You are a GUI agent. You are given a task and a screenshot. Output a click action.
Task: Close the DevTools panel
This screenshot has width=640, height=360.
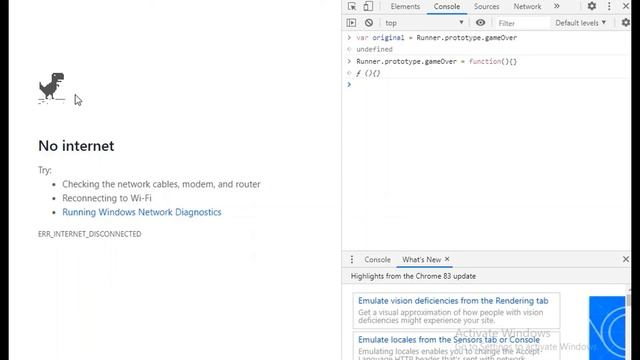click(625, 6)
